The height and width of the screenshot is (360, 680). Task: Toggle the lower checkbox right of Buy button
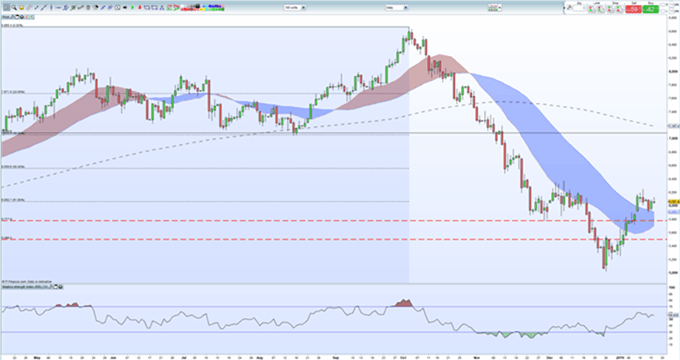tap(663, 11)
